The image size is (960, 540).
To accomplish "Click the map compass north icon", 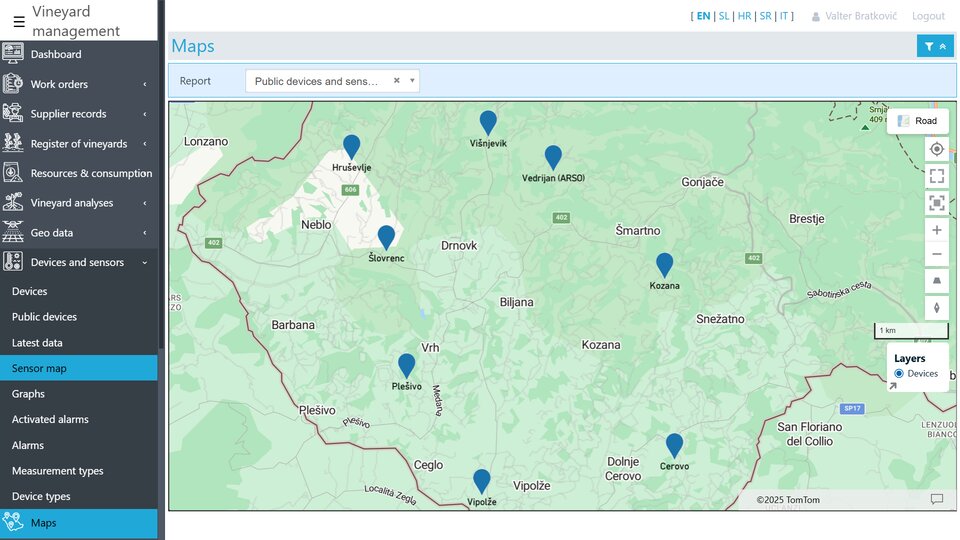I will pyautogui.click(x=936, y=307).
